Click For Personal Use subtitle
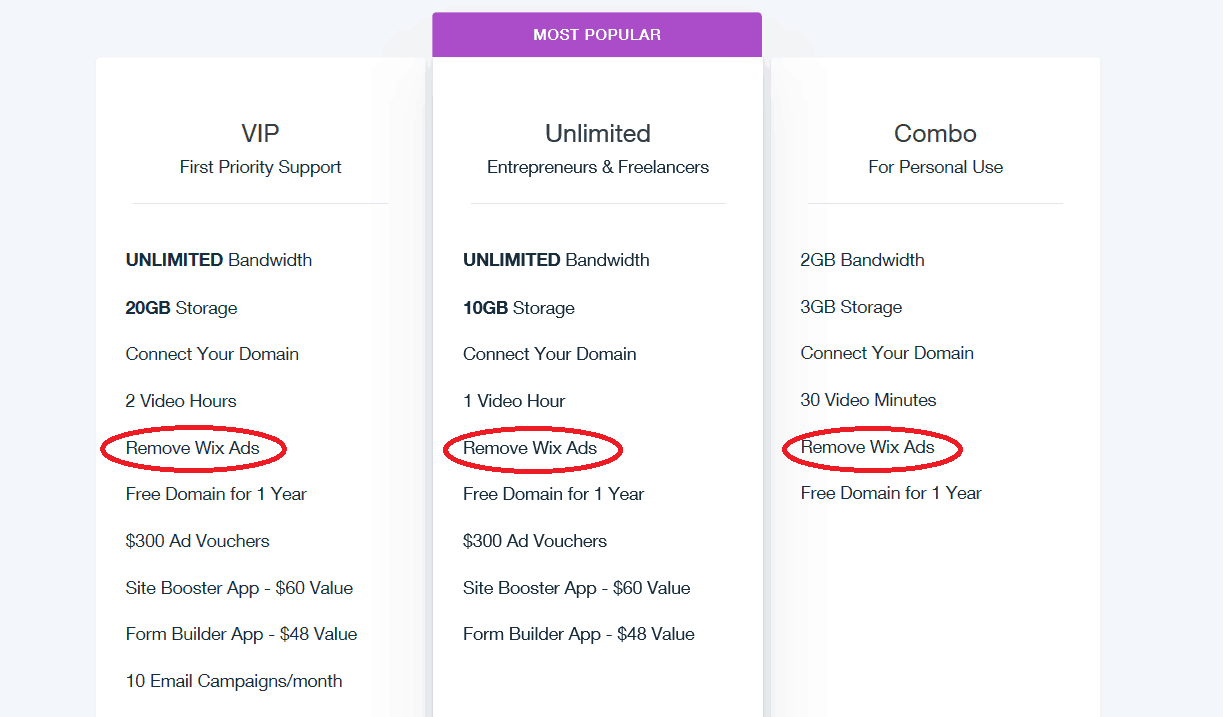This screenshot has width=1224, height=717. (x=935, y=167)
